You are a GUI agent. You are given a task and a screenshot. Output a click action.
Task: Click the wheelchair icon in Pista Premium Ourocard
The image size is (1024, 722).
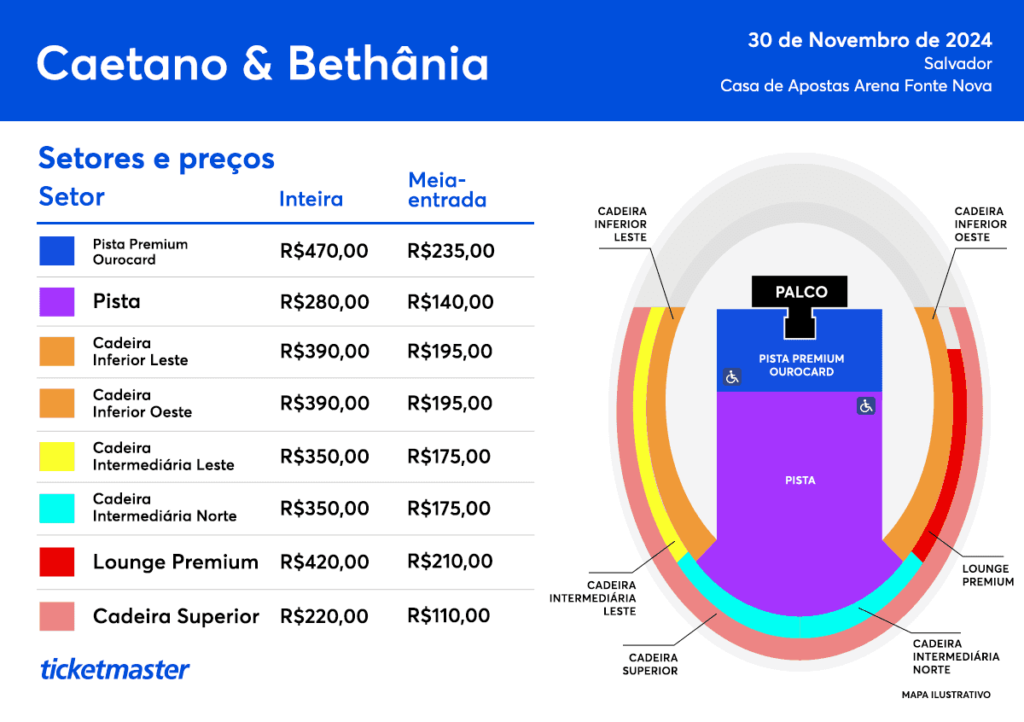(x=732, y=377)
